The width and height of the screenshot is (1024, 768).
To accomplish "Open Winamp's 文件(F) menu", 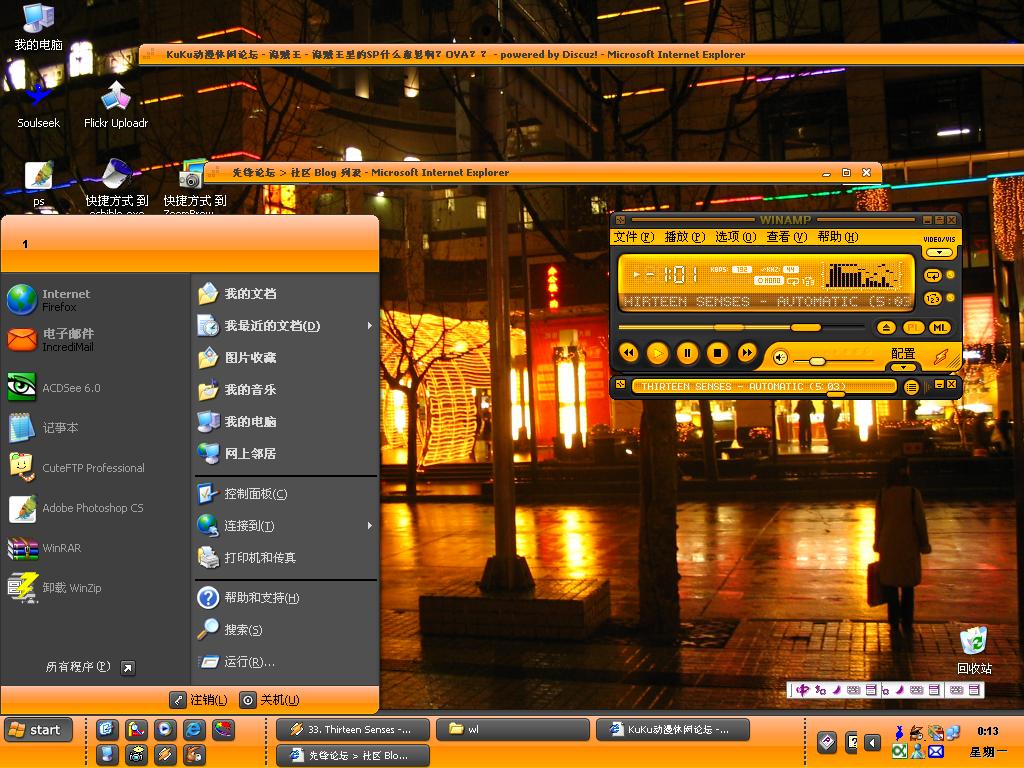I will click(x=633, y=237).
